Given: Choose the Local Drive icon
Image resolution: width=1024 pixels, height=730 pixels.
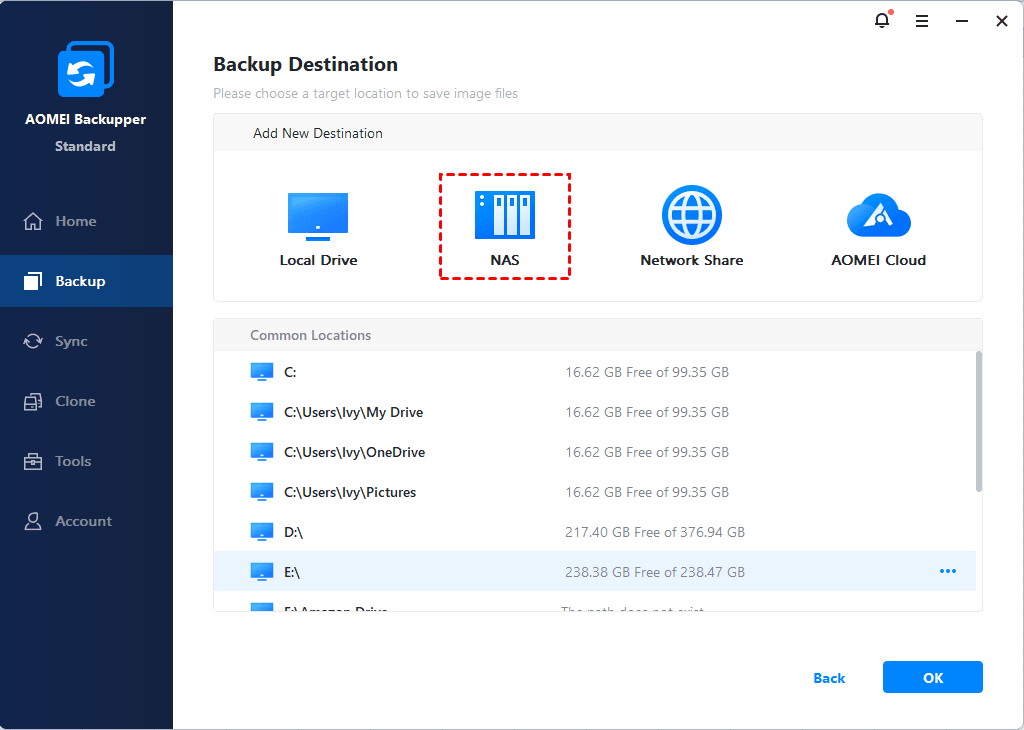Looking at the screenshot, I should (318, 216).
